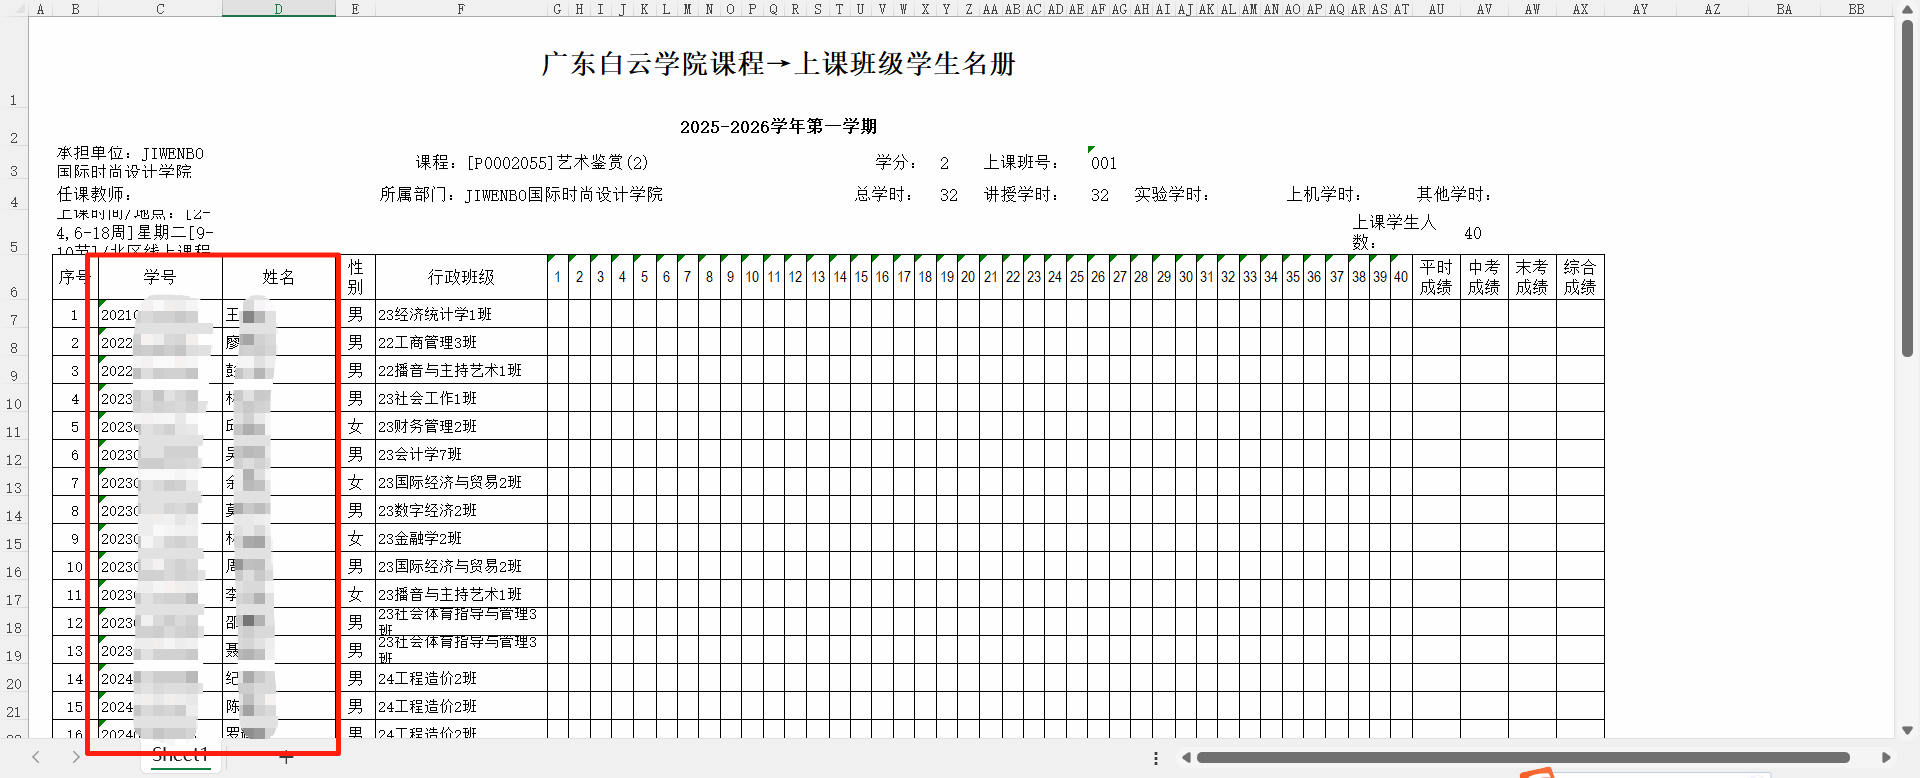Image resolution: width=1920 pixels, height=778 pixels.
Task: Select the title cell 广东白云学院课程
Action: (778, 64)
